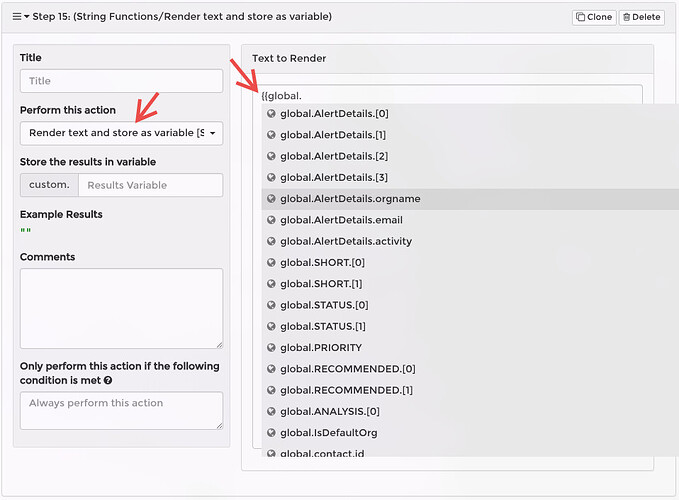
Task: Click globe icon beside global.RECOMMENDED.[0]
Action: [271, 369]
